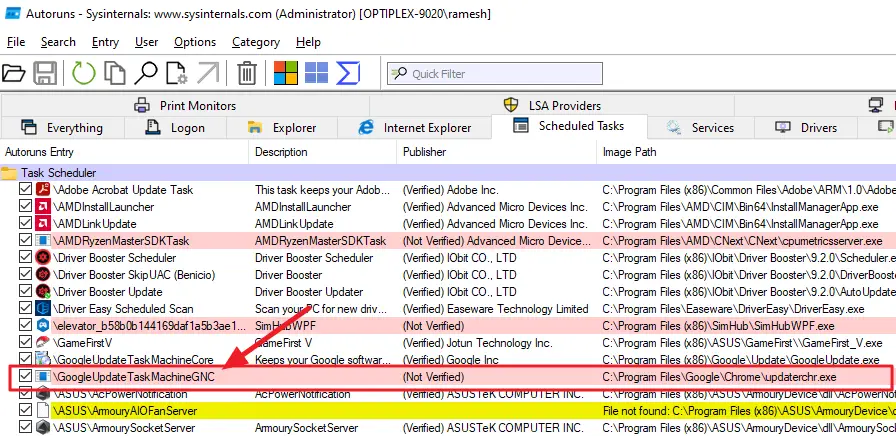Click the AMDInstallLauncher row icon
Screen dimensions: 896x436
pos(43,207)
